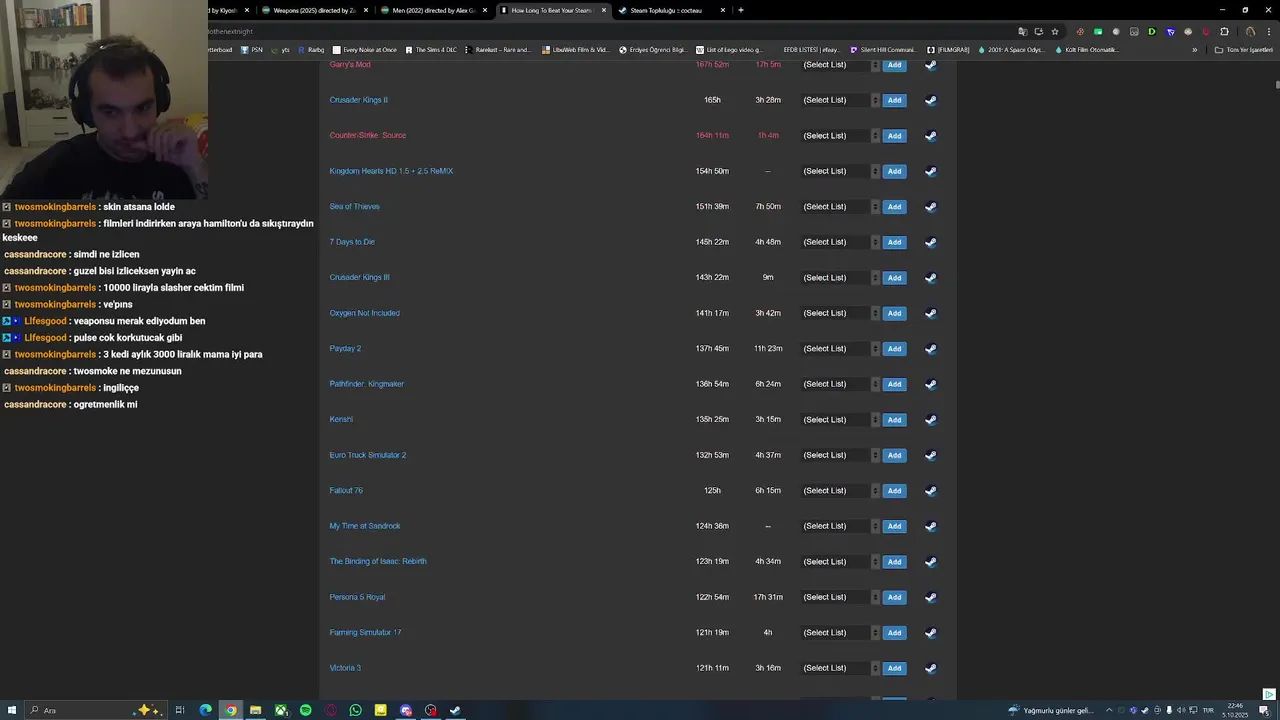This screenshot has width=1280, height=720.
Task: Switch to the Weapons (2025) tab
Action: point(314,10)
